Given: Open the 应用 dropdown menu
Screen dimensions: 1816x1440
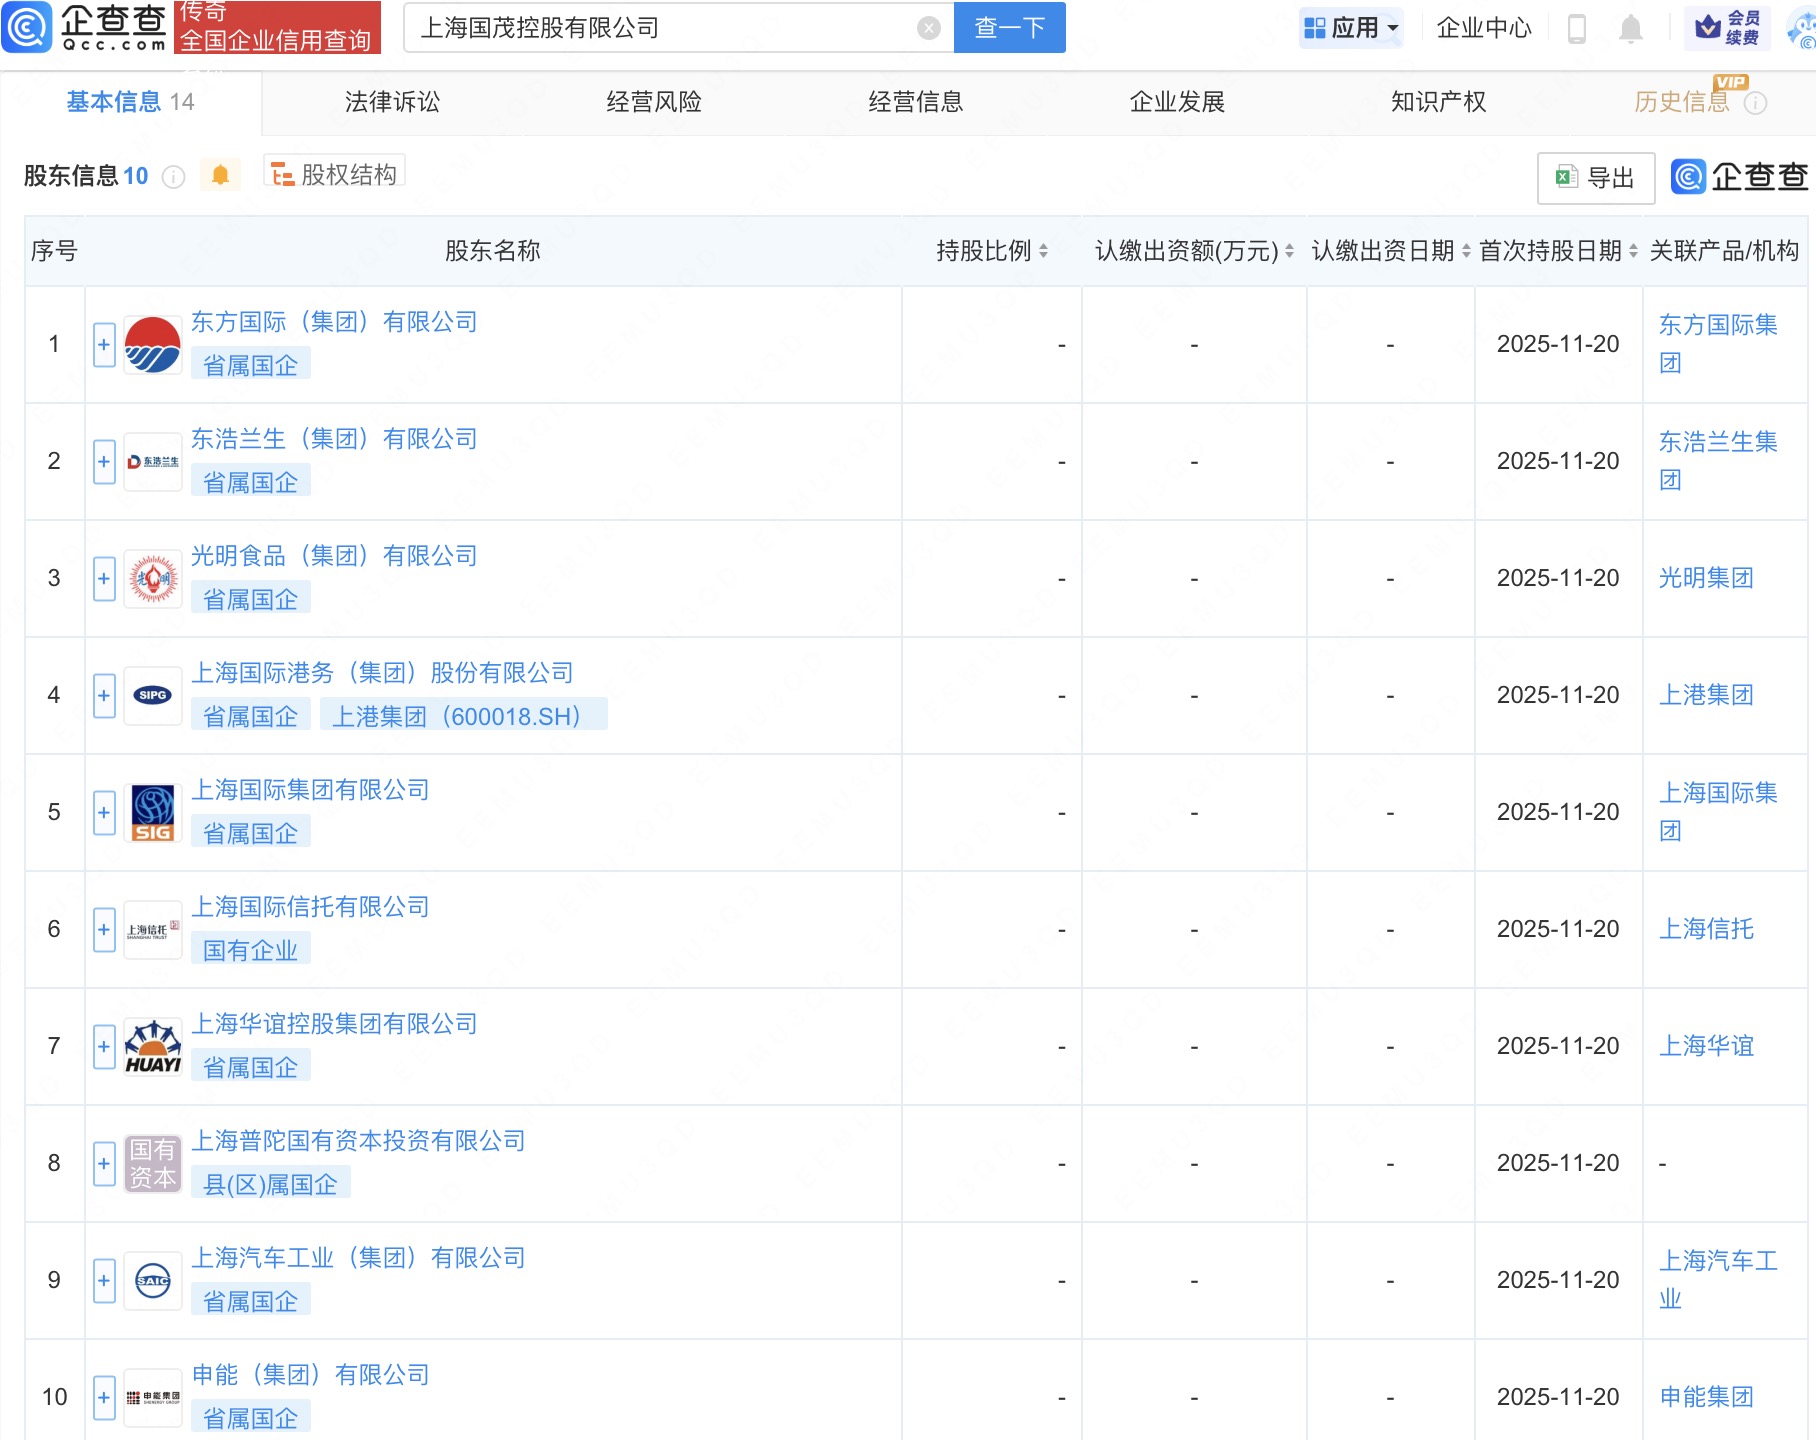Looking at the screenshot, I should (1352, 28).
